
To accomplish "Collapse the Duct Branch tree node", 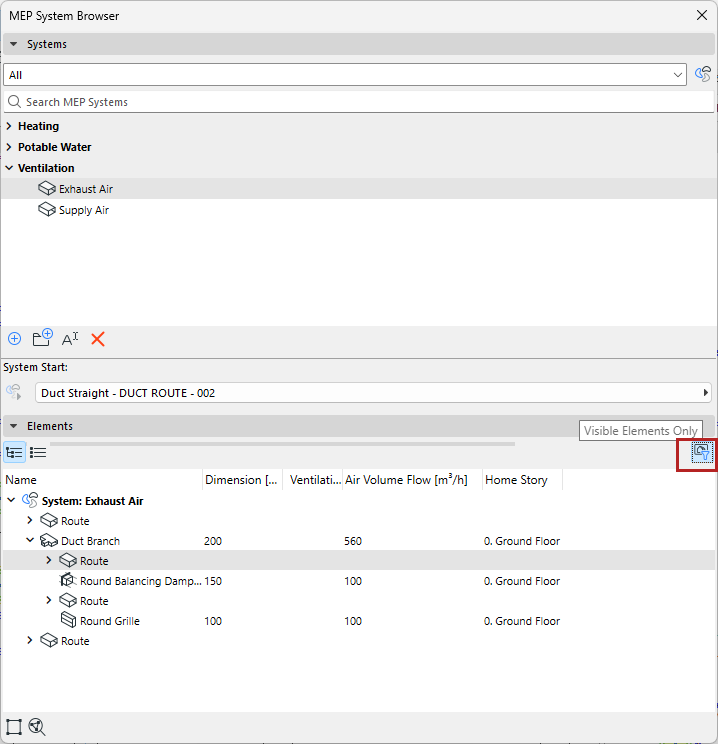I will pos(30,540).
